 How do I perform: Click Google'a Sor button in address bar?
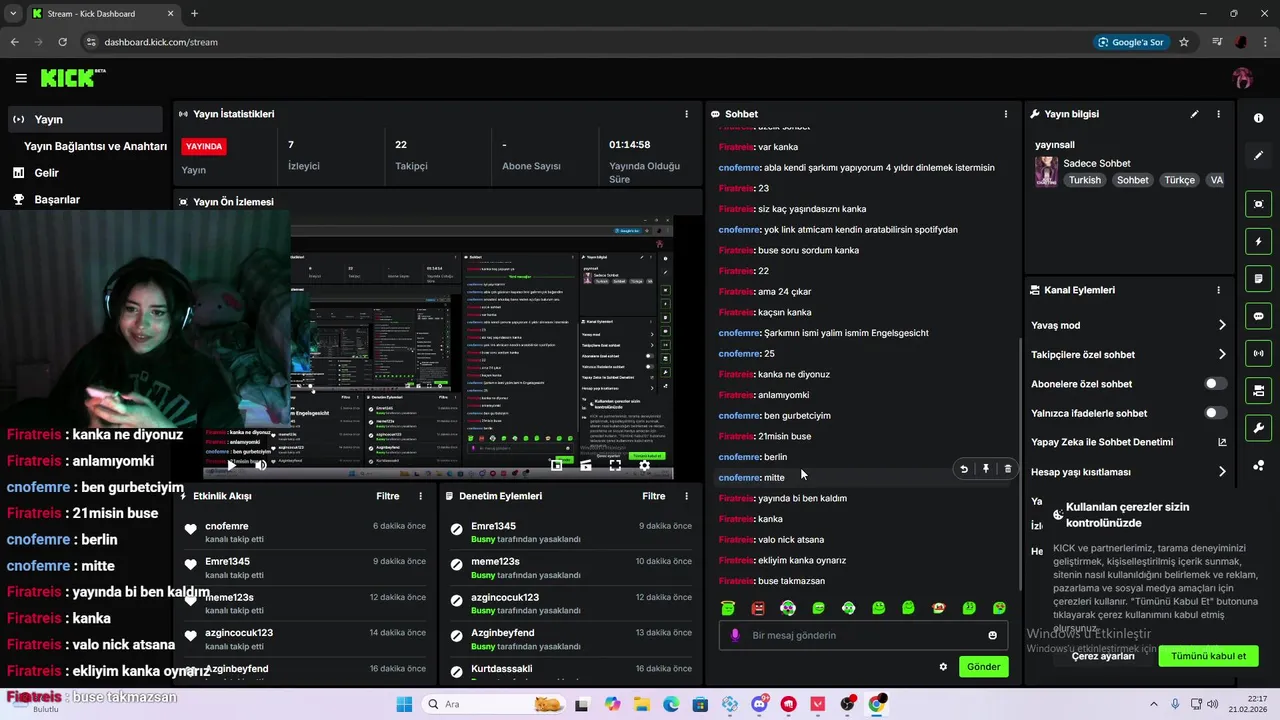(x=1131, y=42)
